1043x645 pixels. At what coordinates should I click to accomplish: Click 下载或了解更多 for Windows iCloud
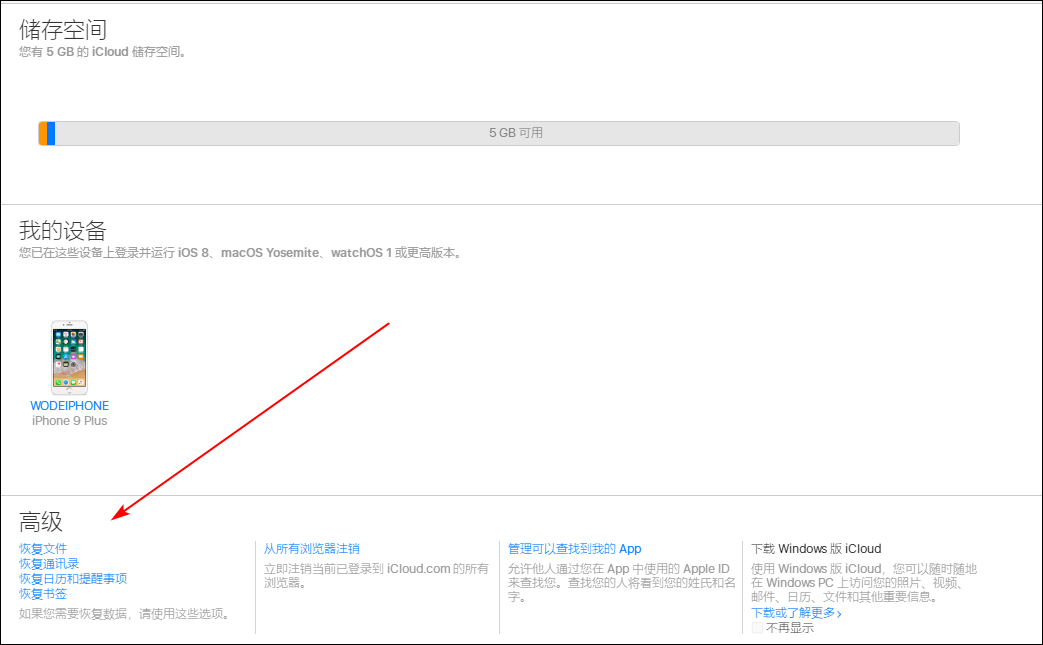(795, 612)
